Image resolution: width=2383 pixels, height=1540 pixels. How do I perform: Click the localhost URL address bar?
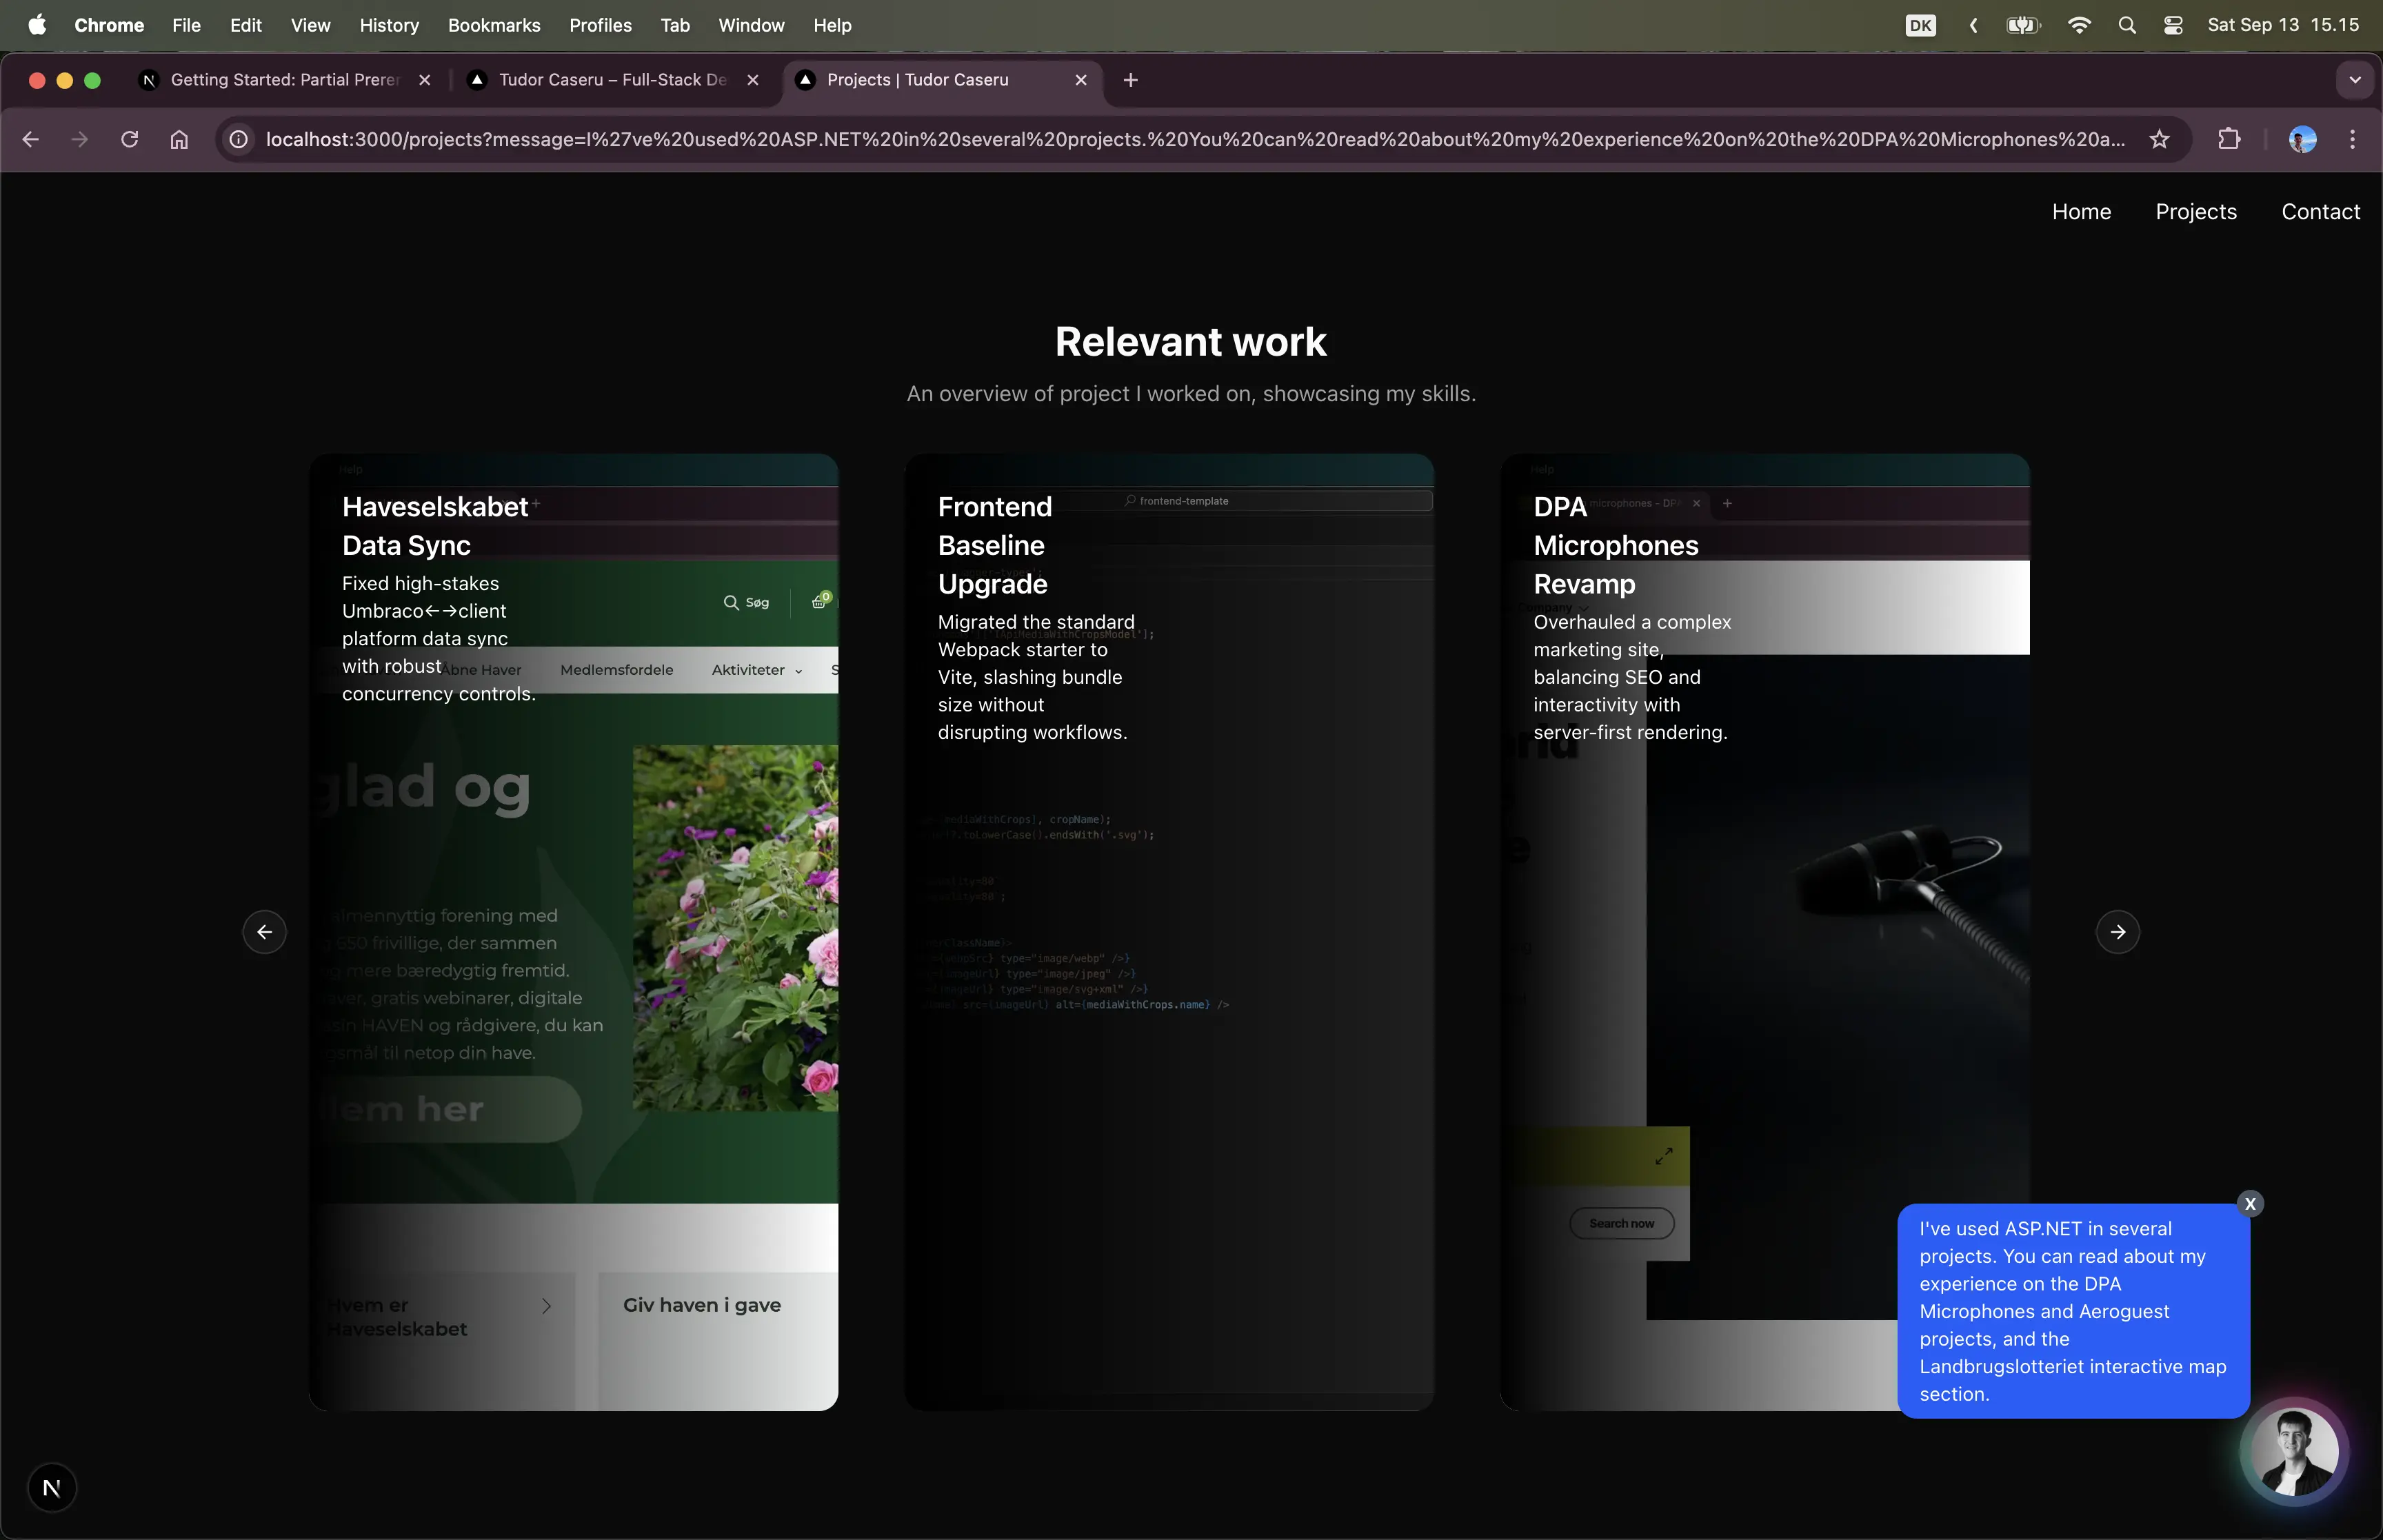point(1195,139)
